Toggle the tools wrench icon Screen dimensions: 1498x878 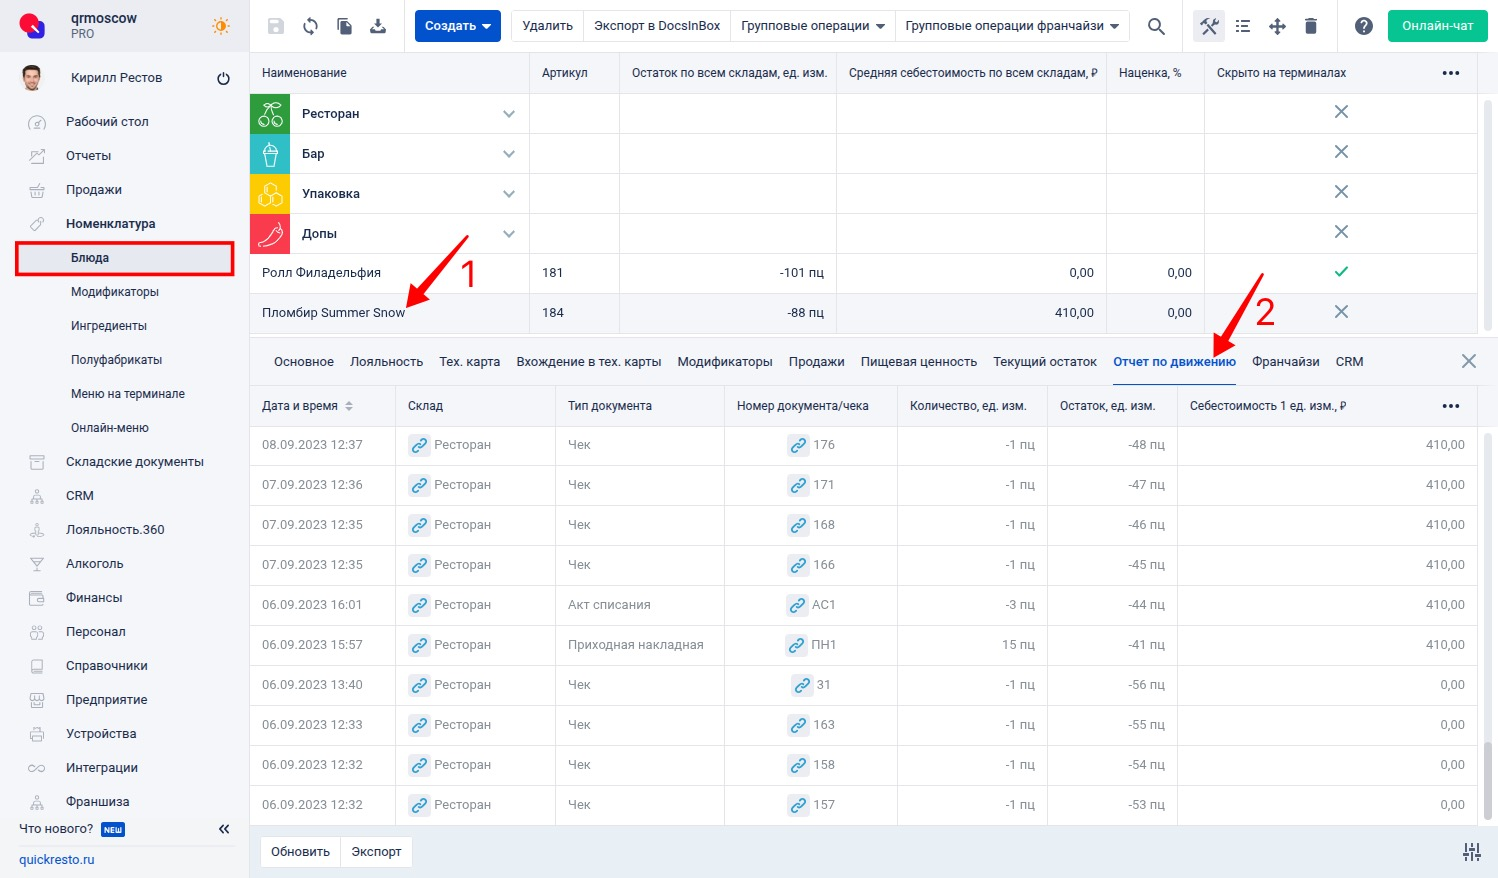click(x=1209, y=26)
